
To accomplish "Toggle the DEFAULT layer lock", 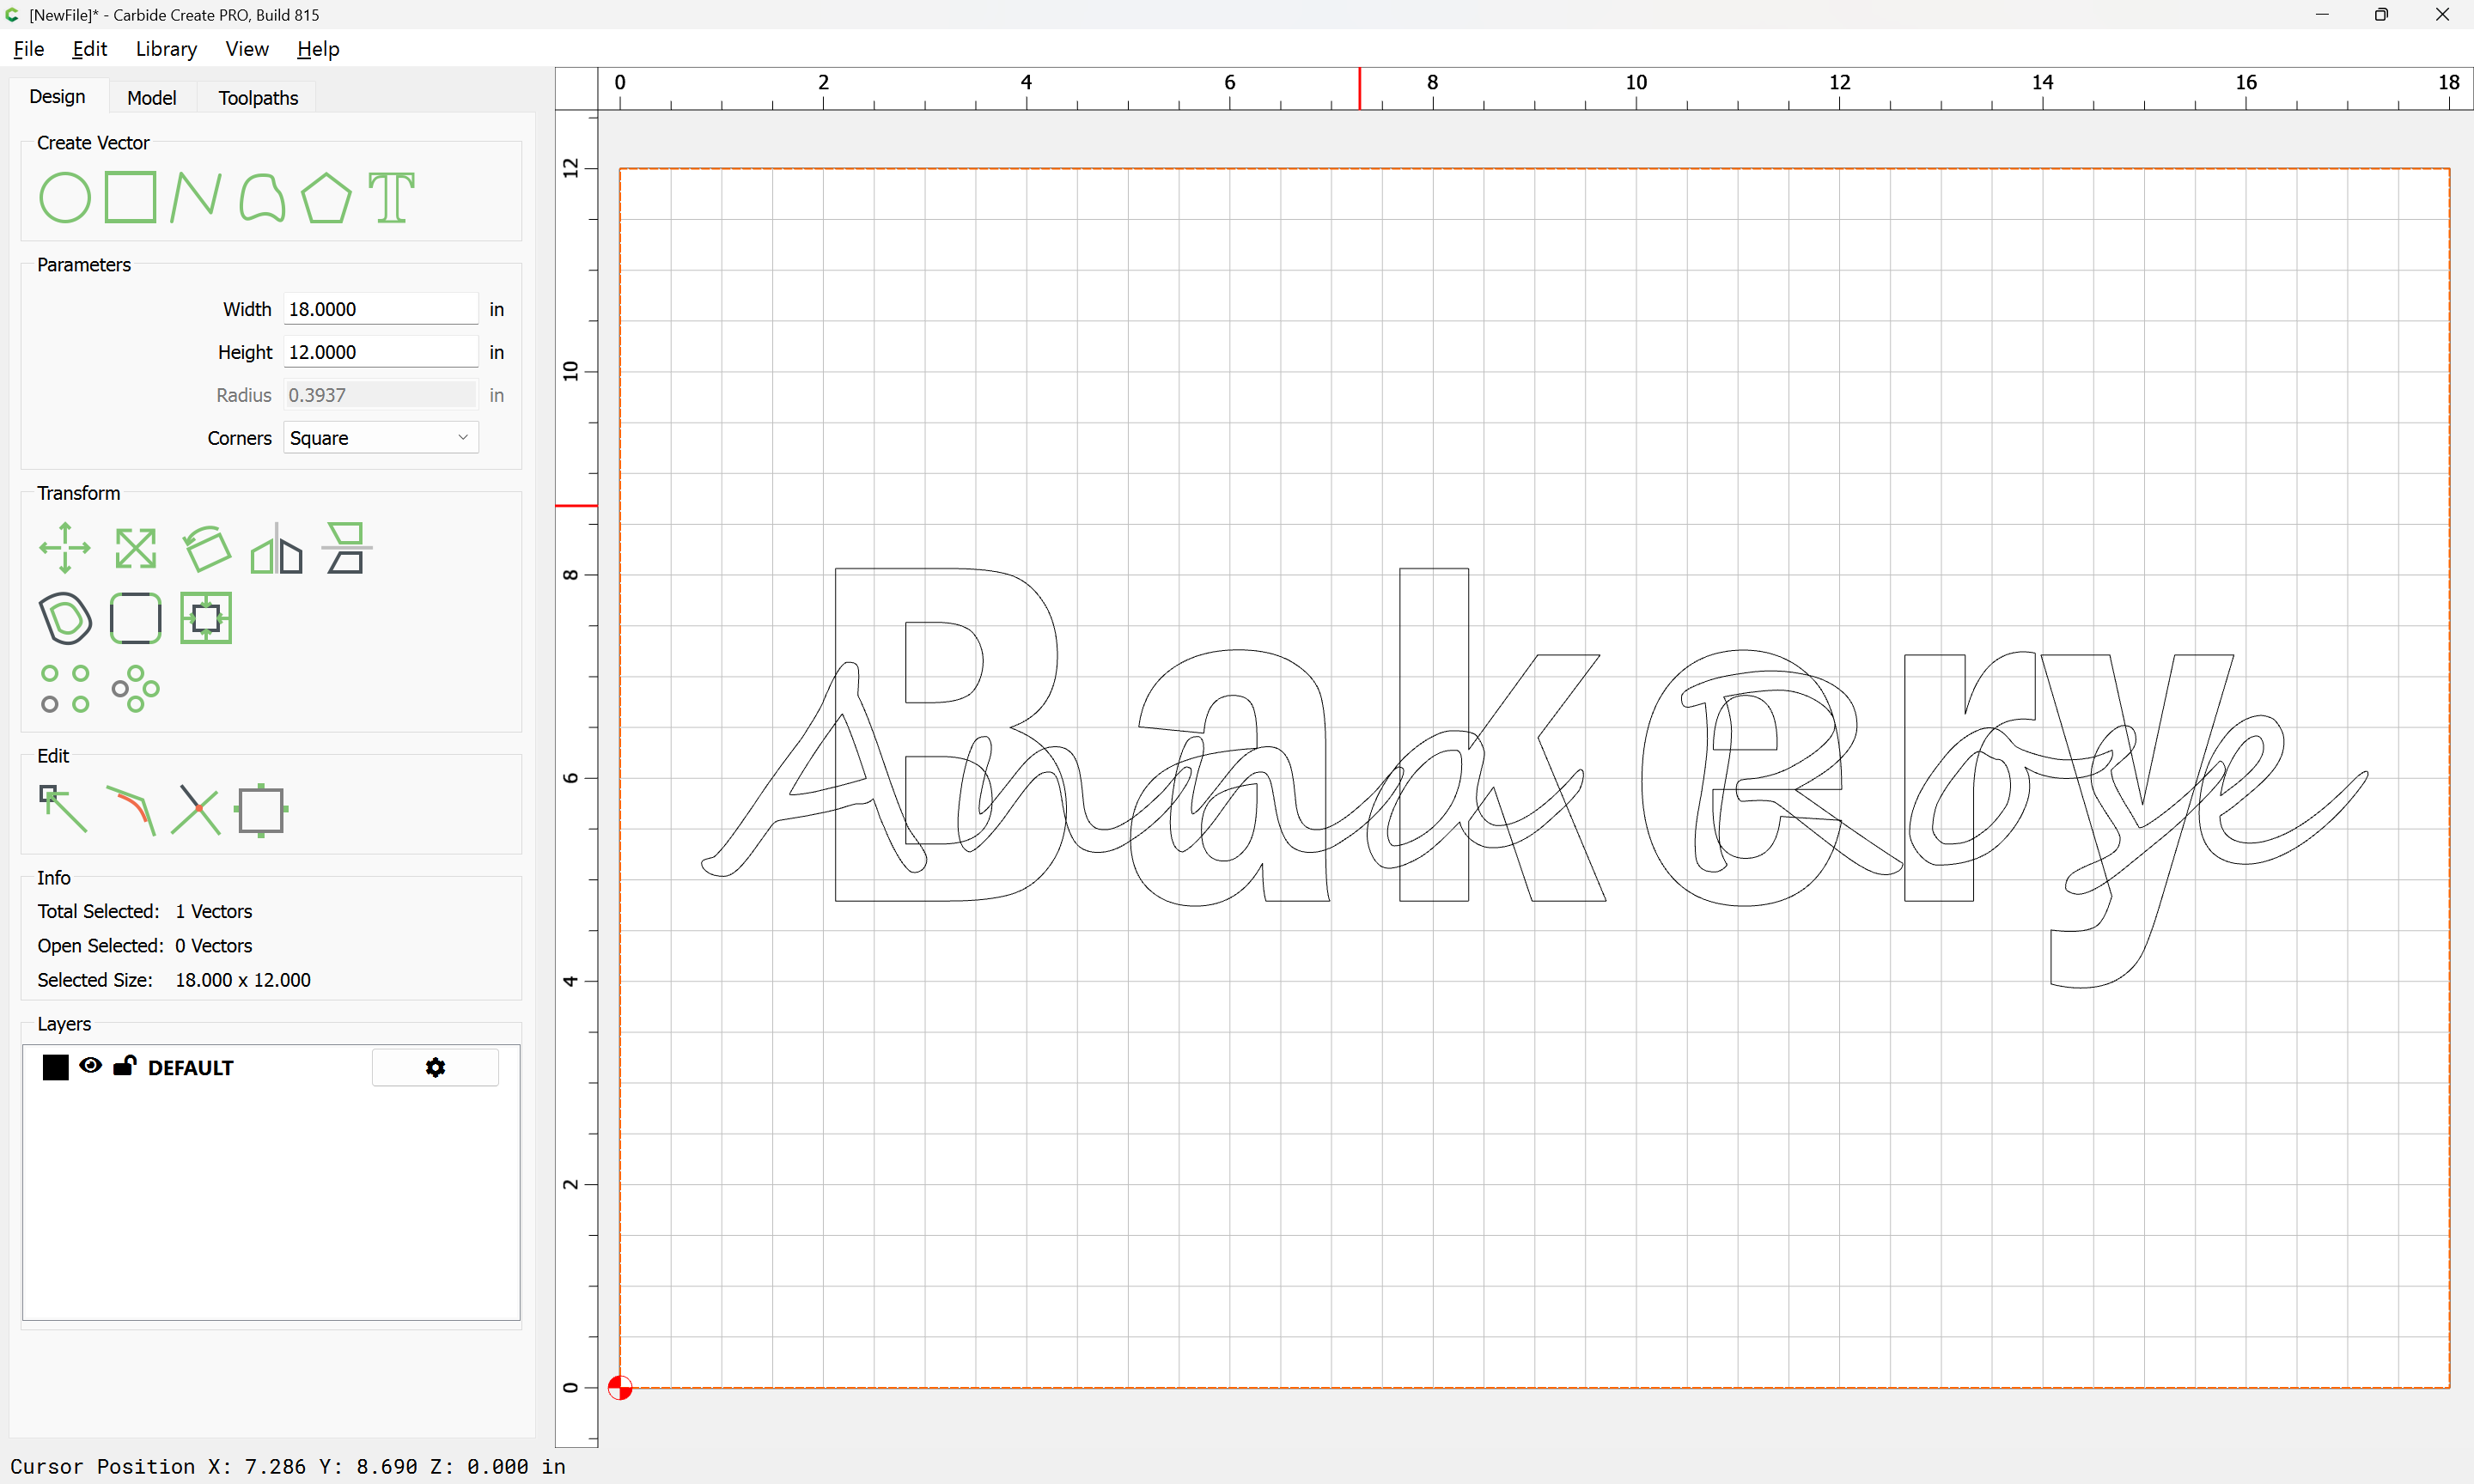I will pos(125,1066).
